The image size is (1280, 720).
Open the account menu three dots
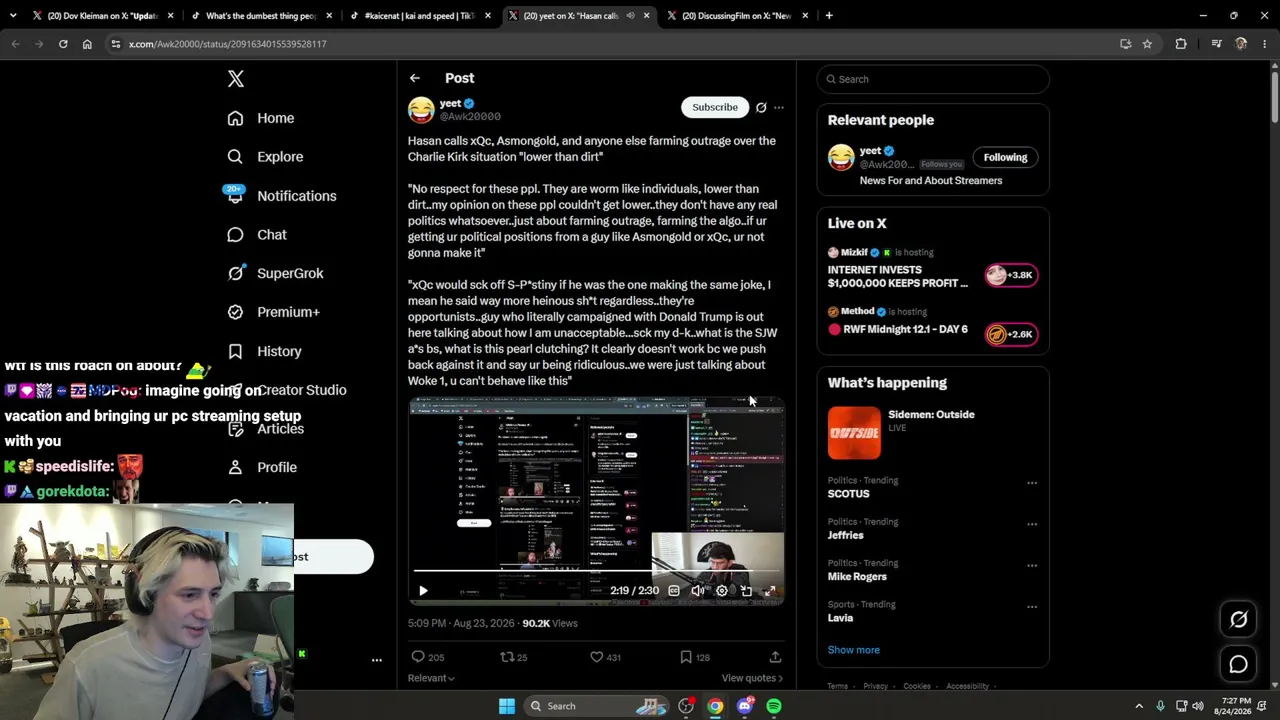point(377,660)
